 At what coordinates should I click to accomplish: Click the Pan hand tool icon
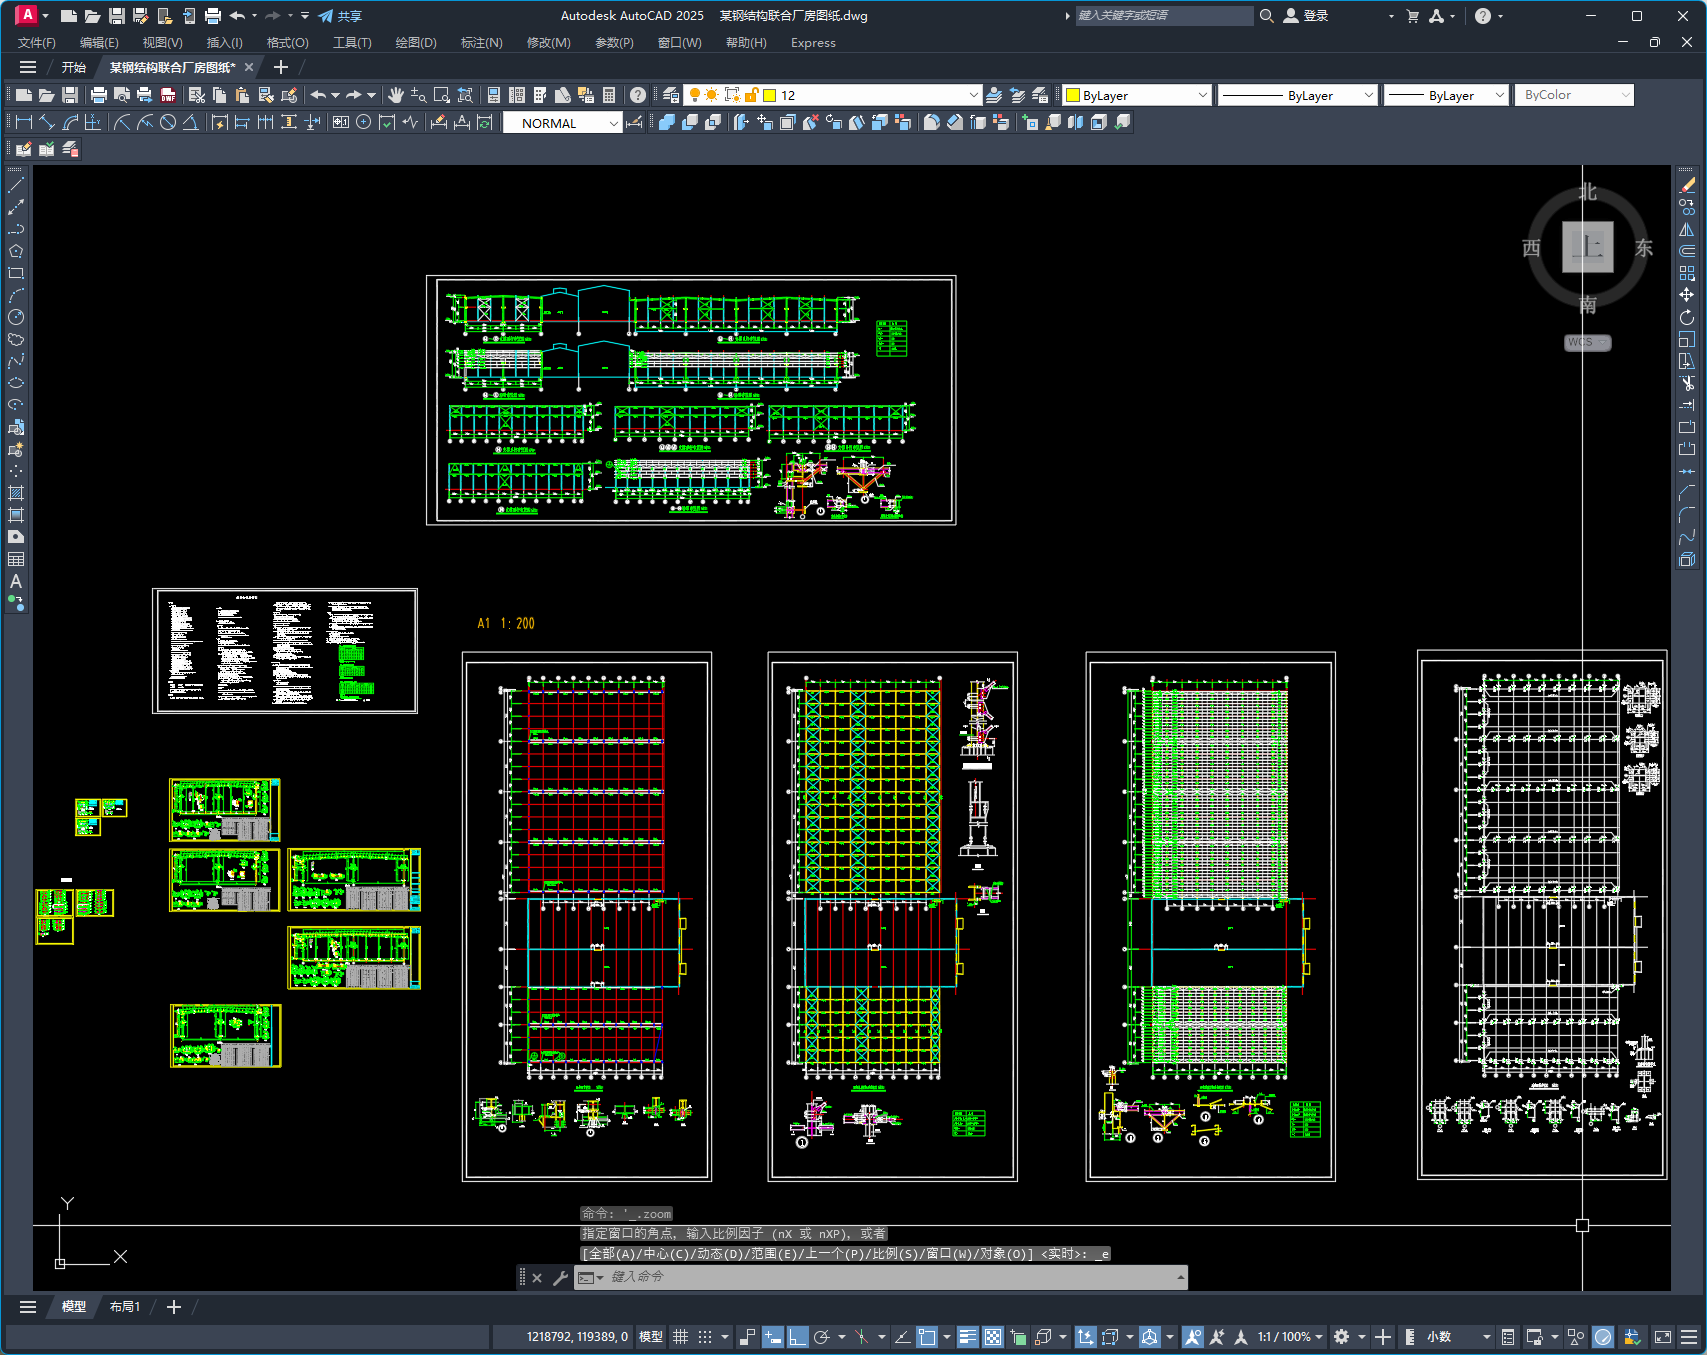pyautogui.click(x=396, y=95)
